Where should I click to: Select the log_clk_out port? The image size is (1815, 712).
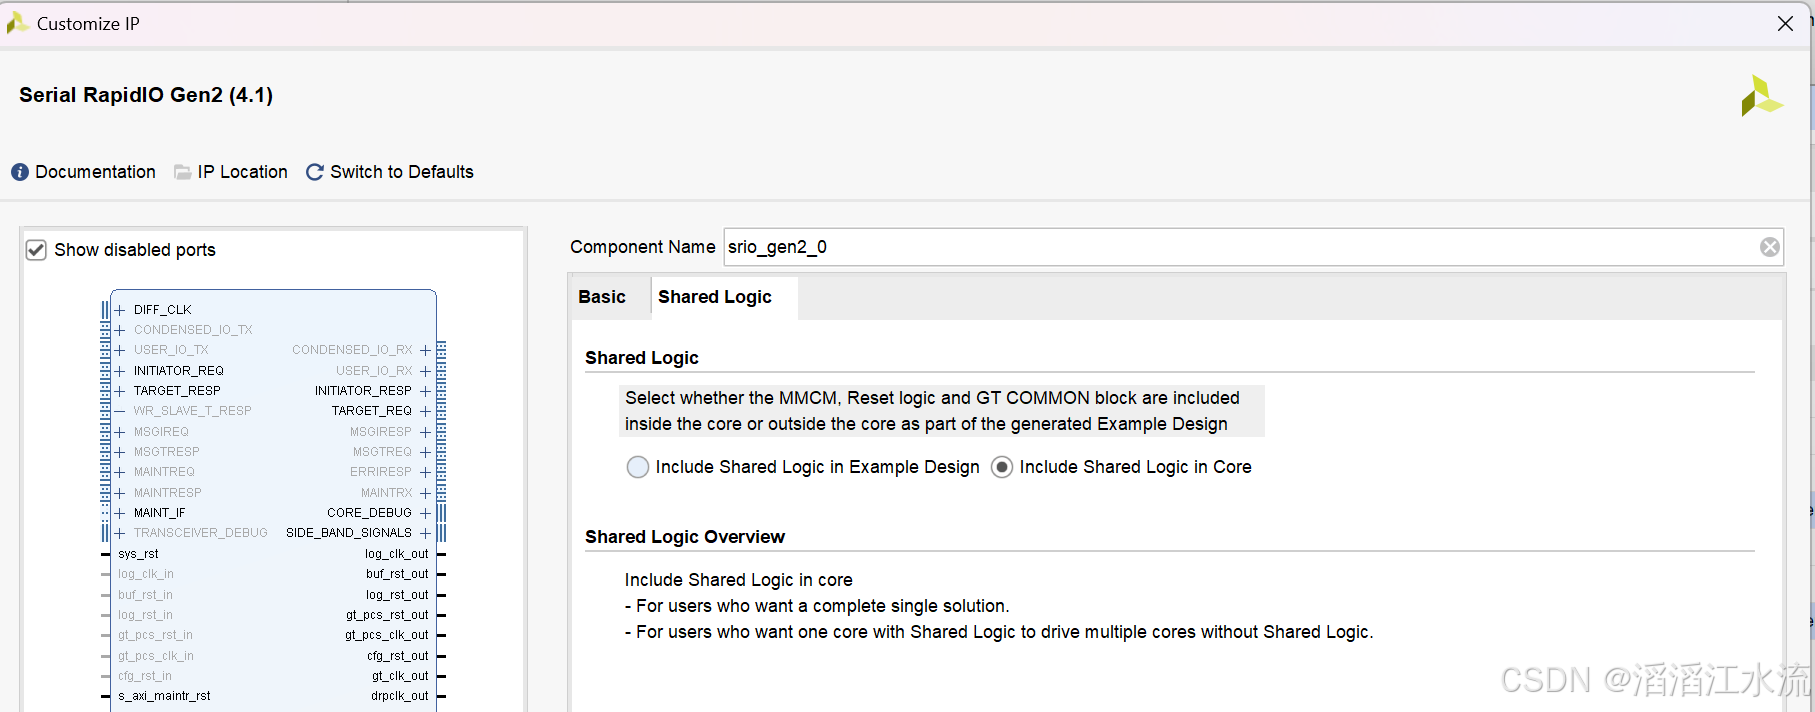pyautogui.click(x=396, y=554)
